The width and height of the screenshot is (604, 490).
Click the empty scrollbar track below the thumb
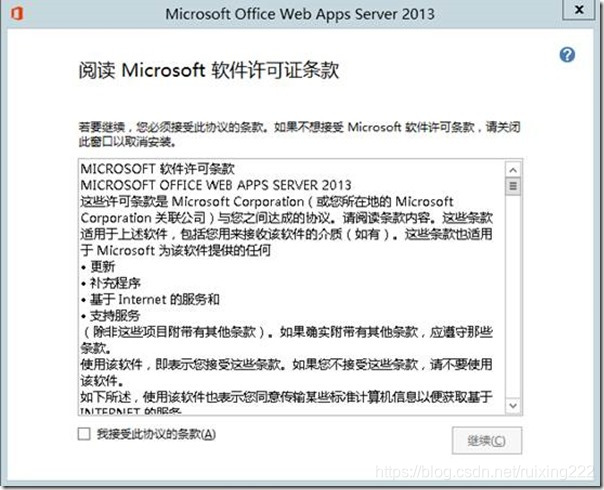coord(513,297)
